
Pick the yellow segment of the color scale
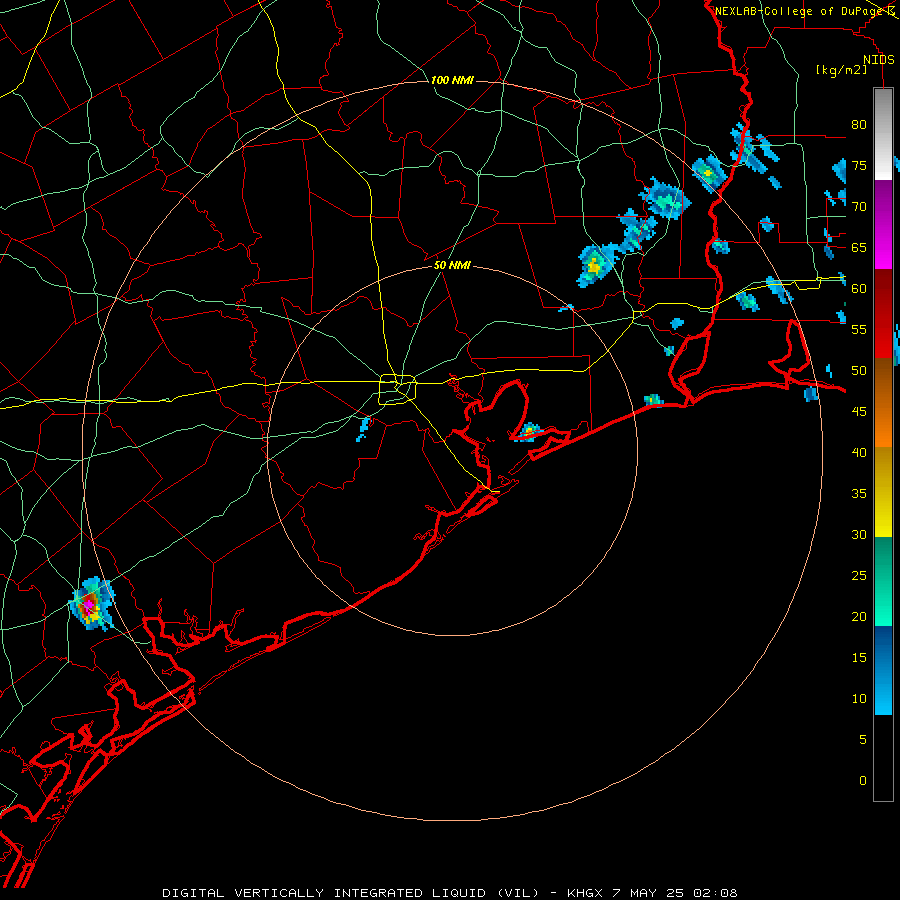[x=883, y=492]
